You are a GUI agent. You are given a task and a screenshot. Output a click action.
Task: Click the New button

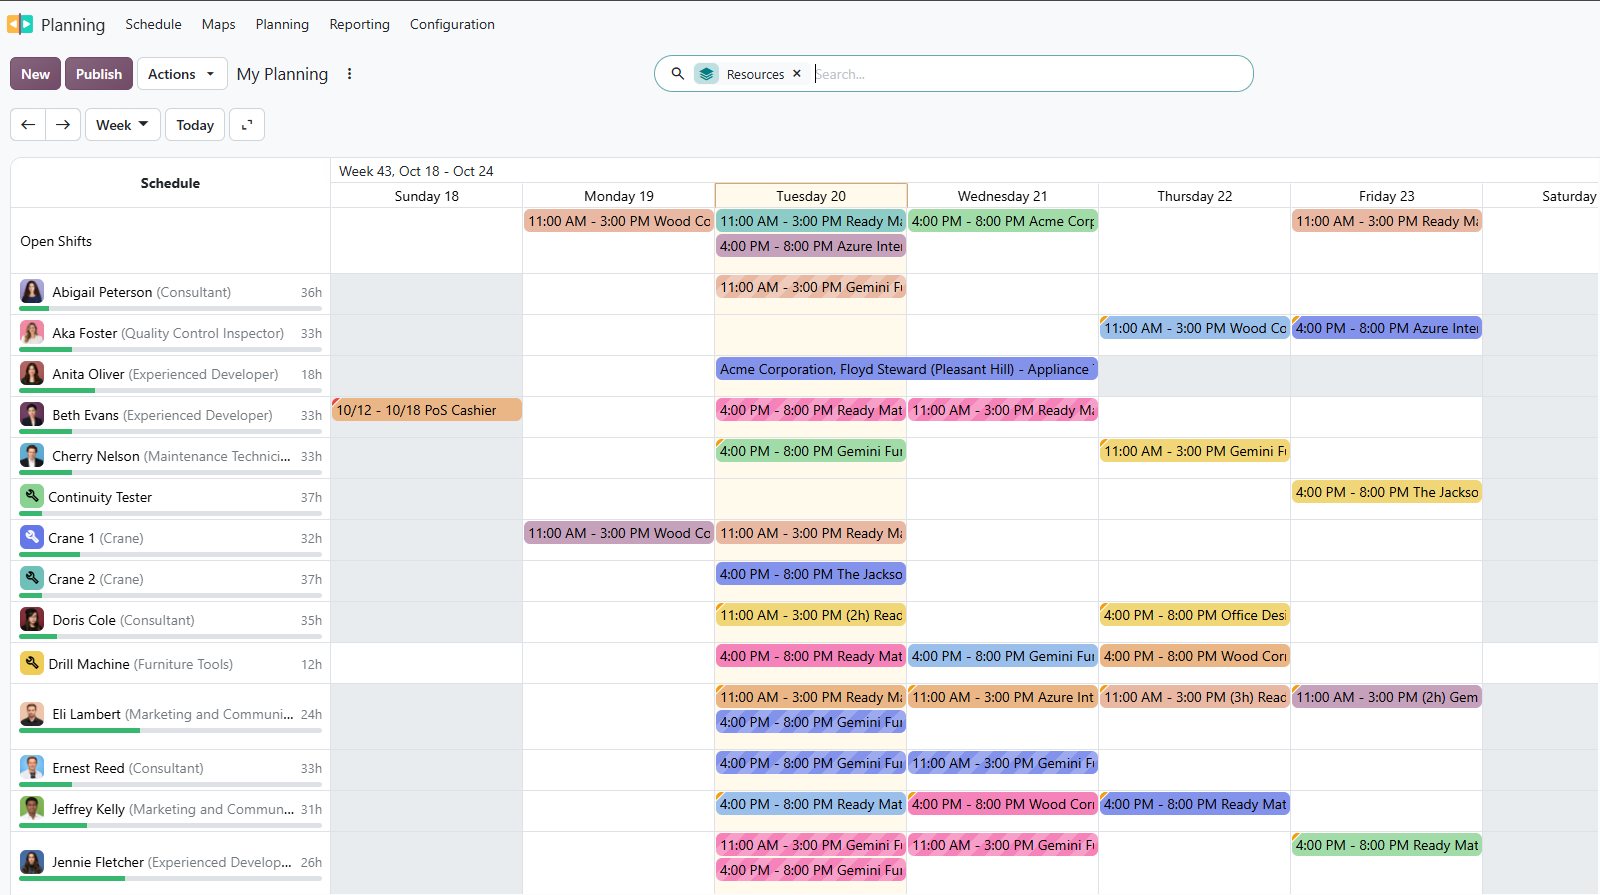tap(35, 74)
